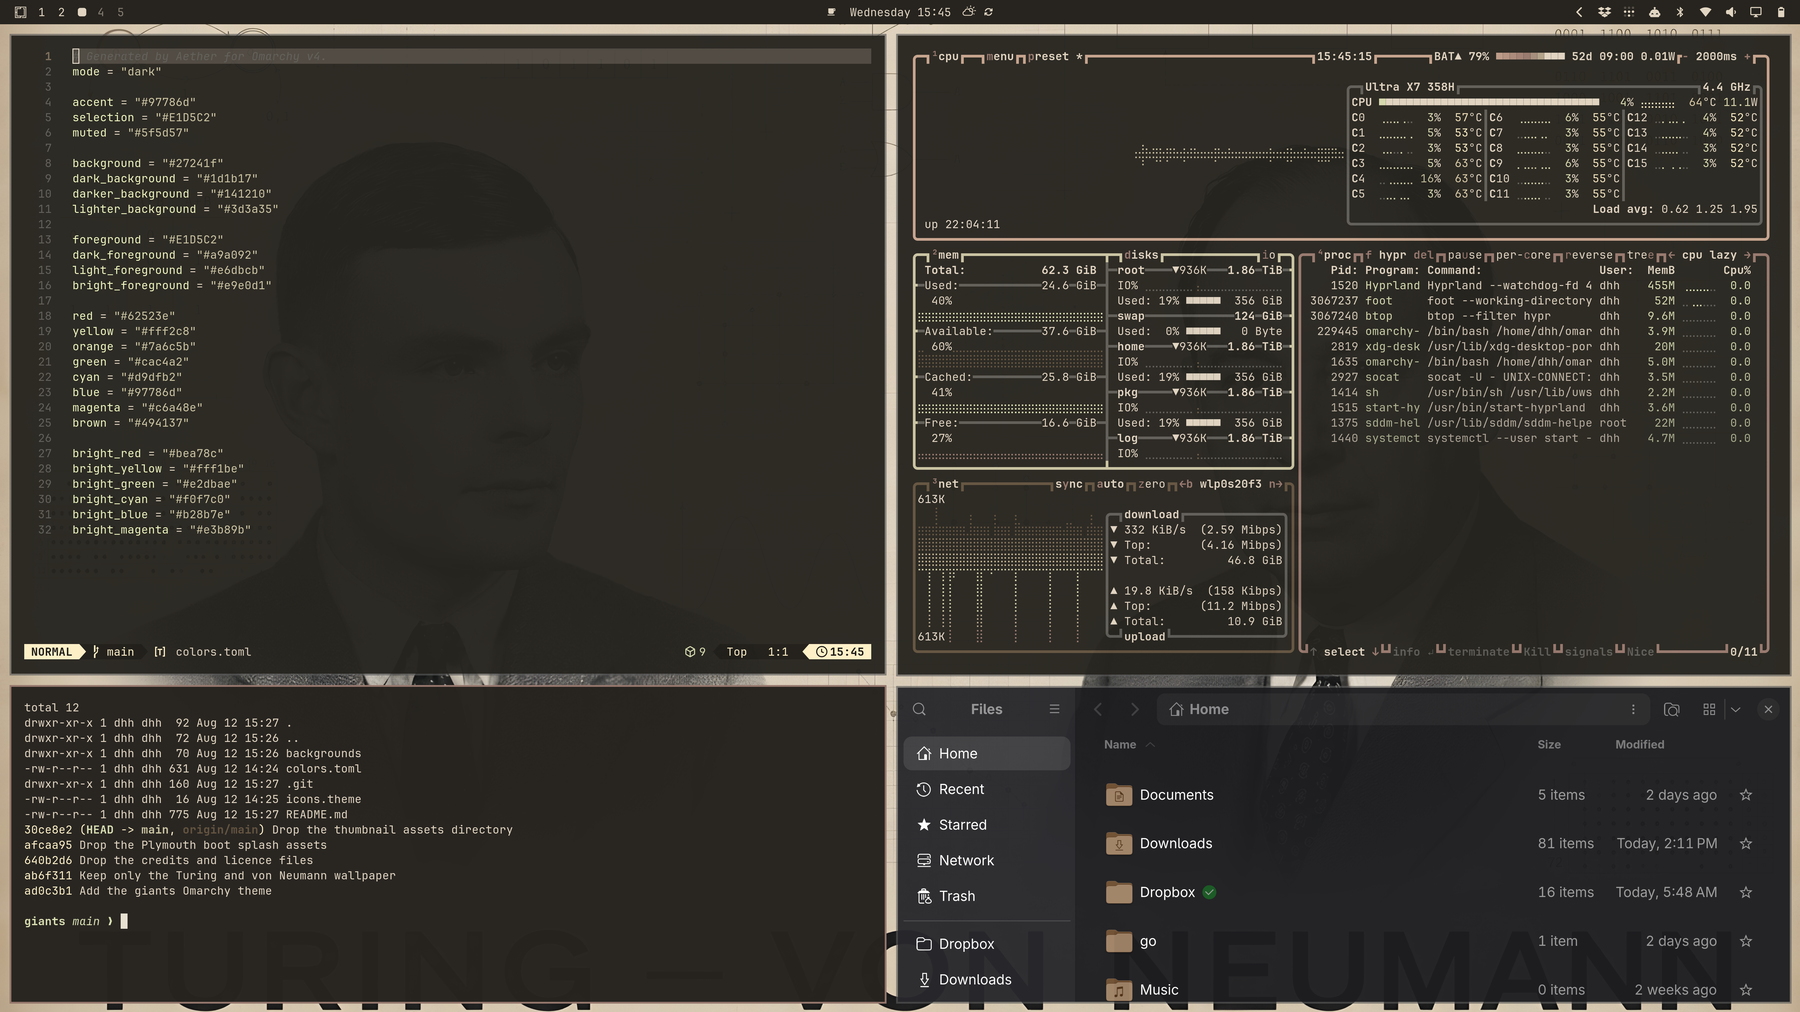Click the weather icon beside the clock
The width and height of the screenshot is (1800, 1012).
point(968,12)
